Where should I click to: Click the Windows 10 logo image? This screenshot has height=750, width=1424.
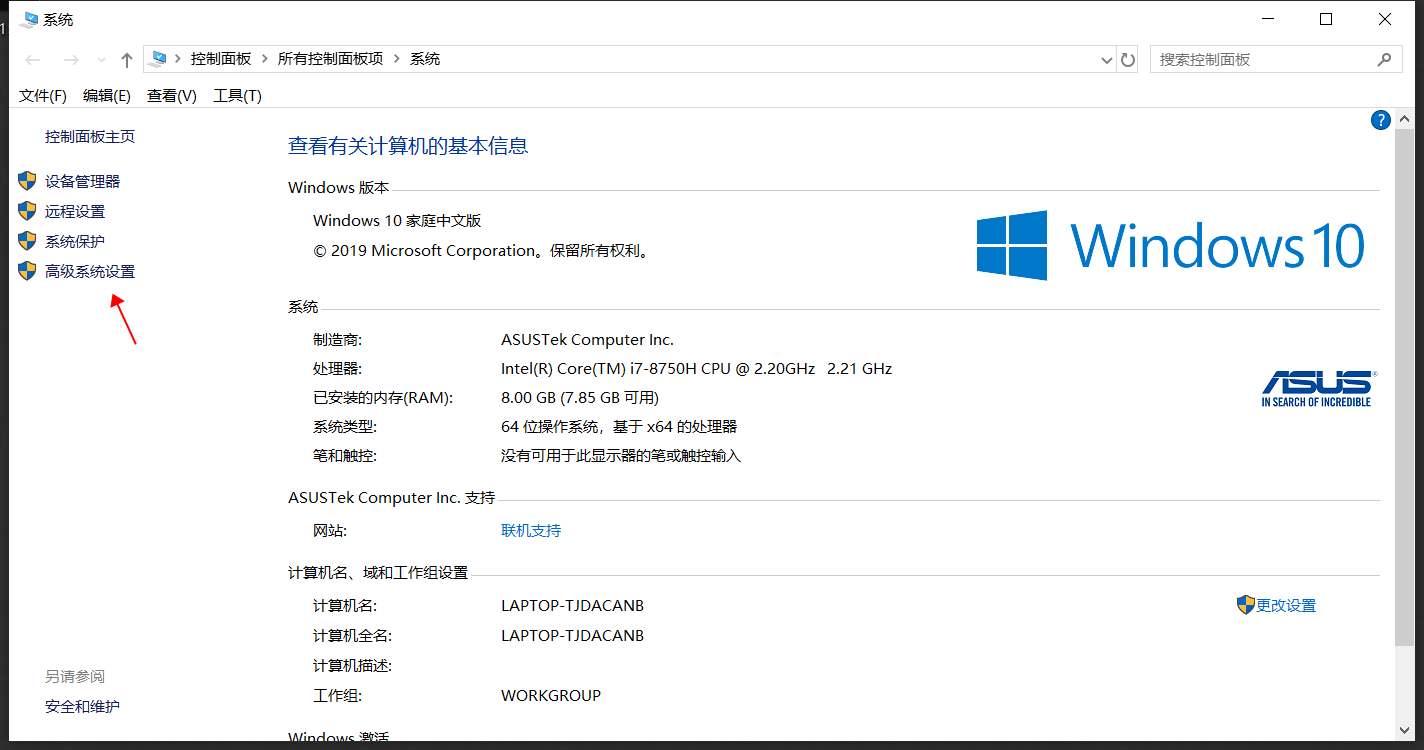tap(1170, 245)
